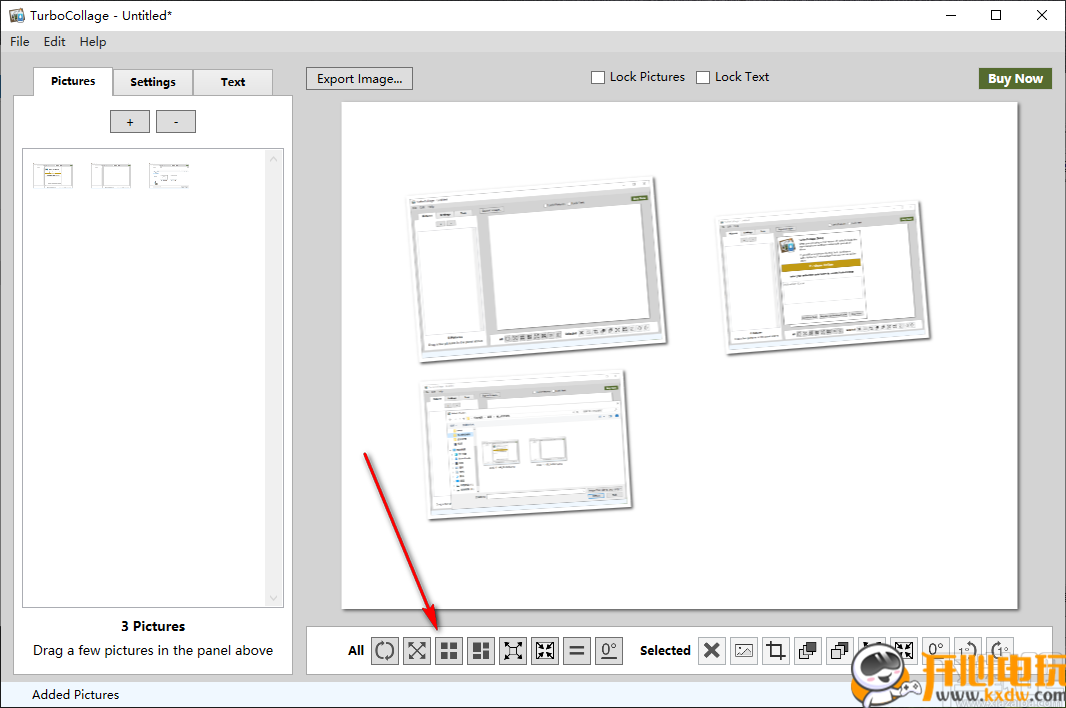Delete selected picture with X icon
The width and height of the screenshot is (1066, 708).
point(711,651)
